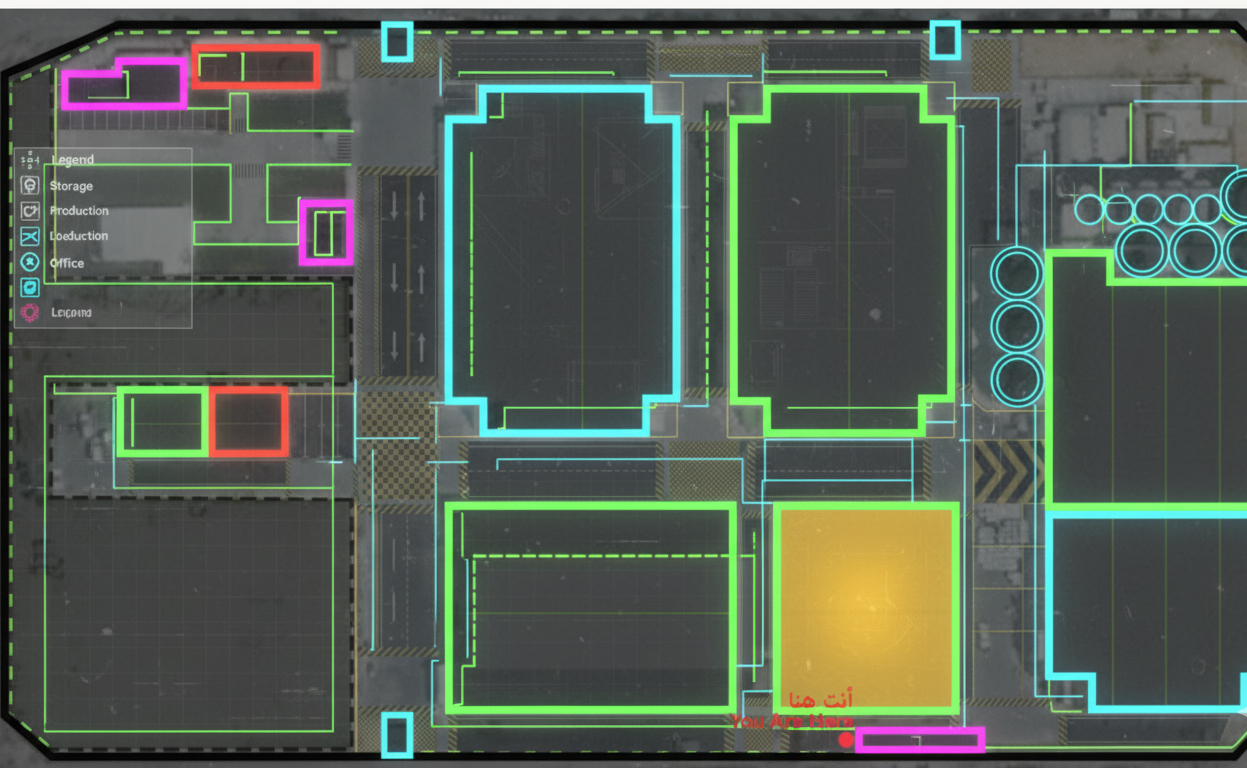This screenshot has height=768, width=1247.
Task: Select the cyan crossed-square legend icon
Action: tap(30, 237)
